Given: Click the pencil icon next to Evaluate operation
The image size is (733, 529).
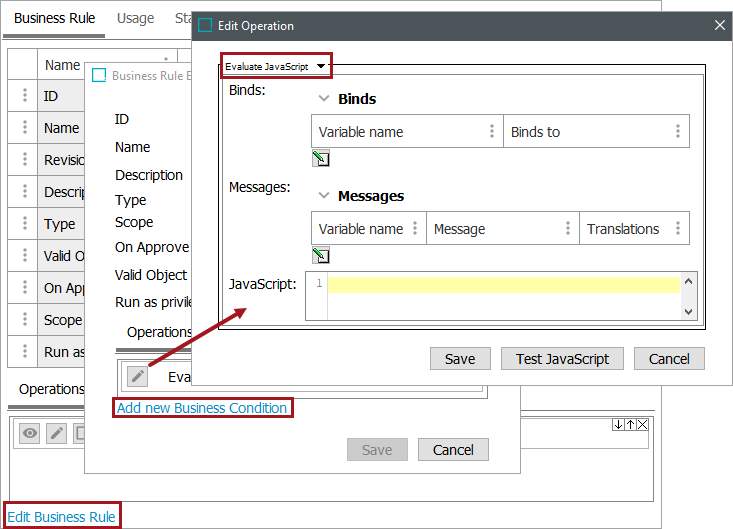Looking at the screenshot, I should point(138,376).
